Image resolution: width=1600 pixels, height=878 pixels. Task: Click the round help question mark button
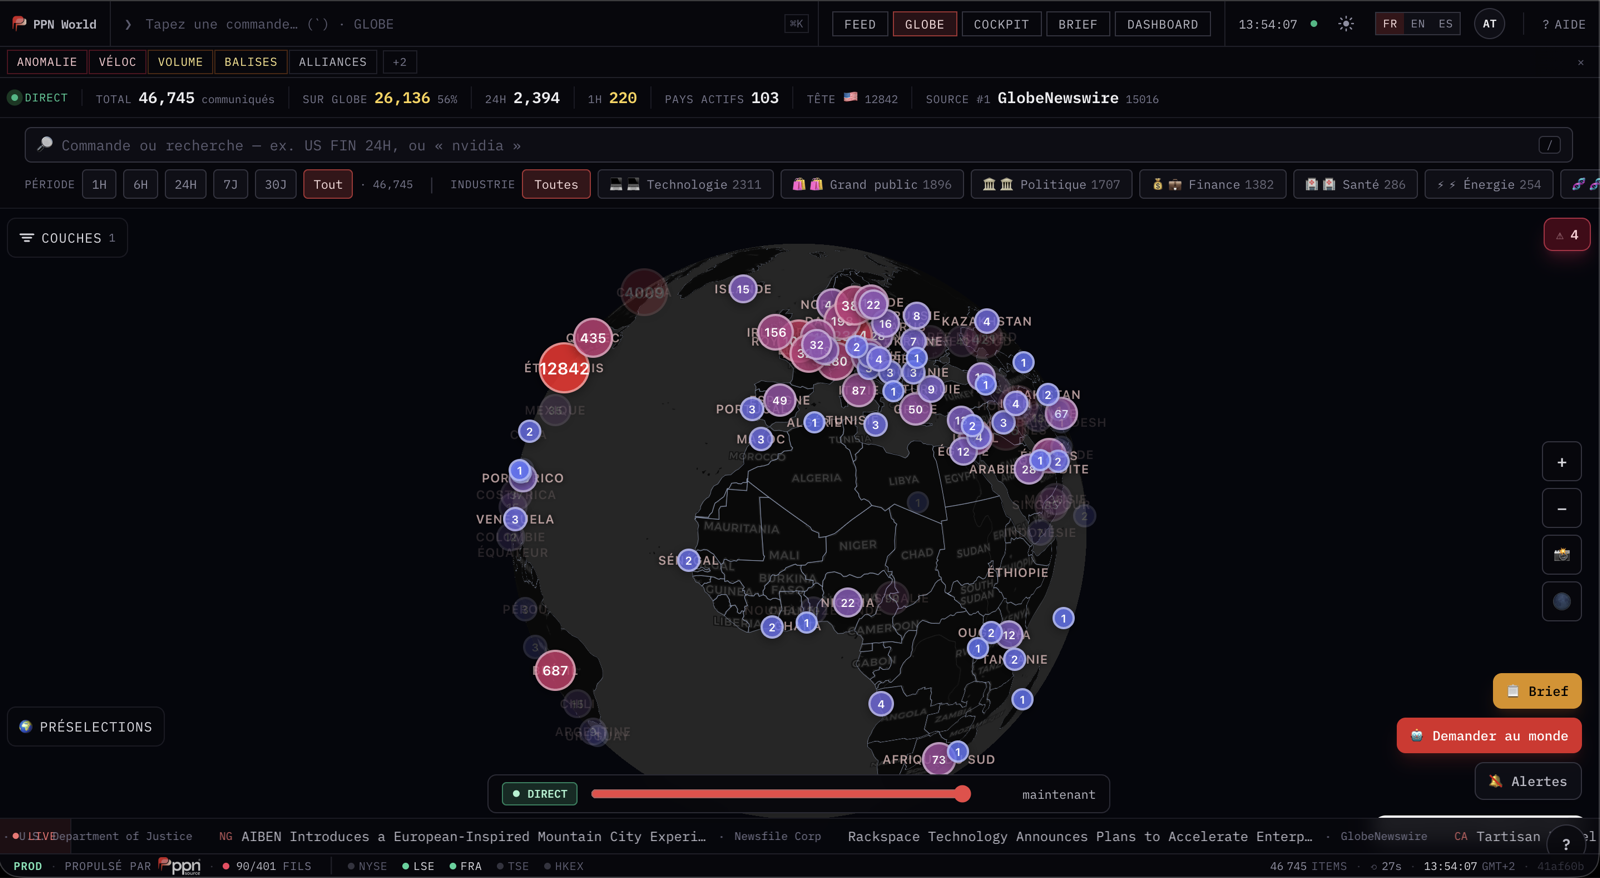click(x=1566, y=844)
